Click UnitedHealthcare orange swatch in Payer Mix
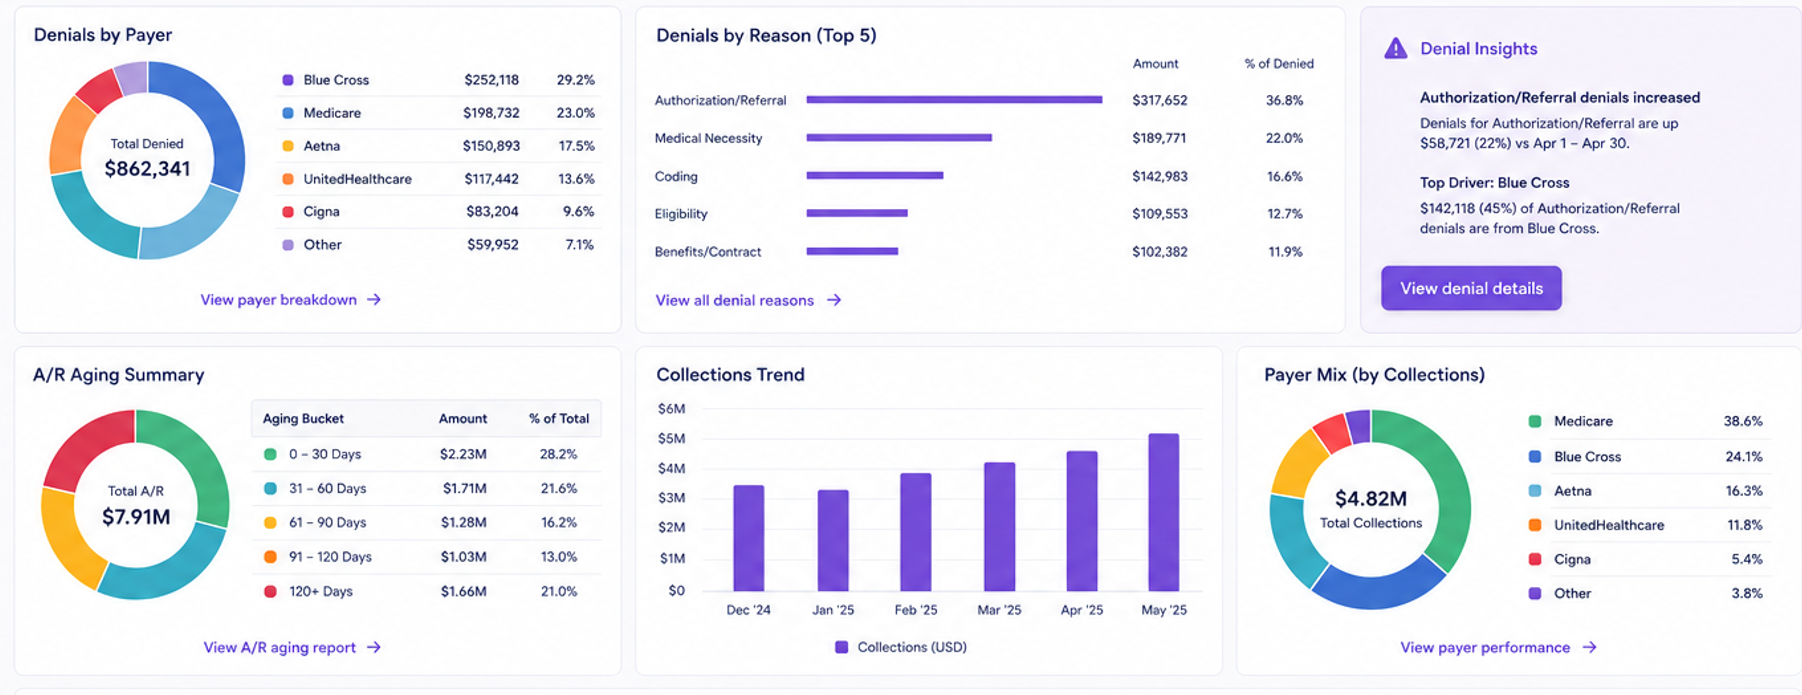Viewport: 1802px width, 695px height. [x=1535, y=525]
